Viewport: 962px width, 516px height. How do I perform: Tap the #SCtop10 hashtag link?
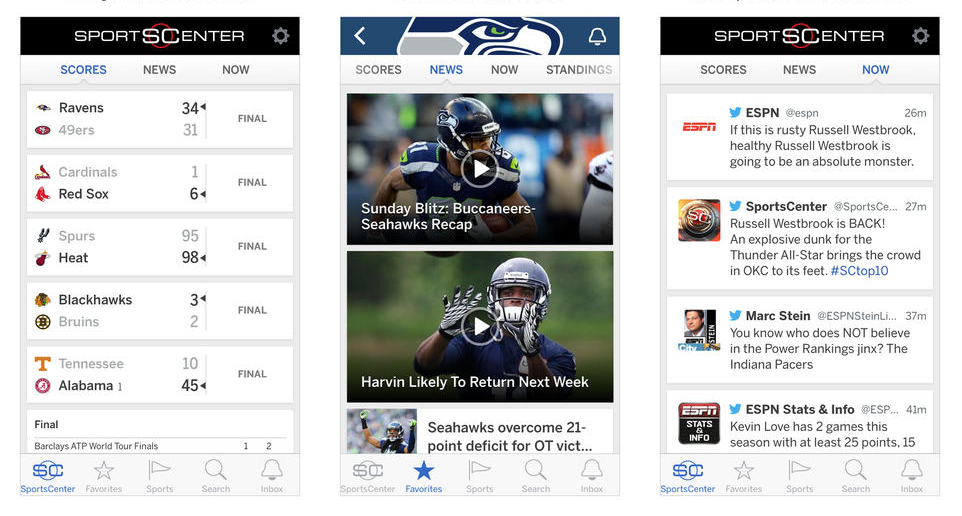click(x=859, y=271)
